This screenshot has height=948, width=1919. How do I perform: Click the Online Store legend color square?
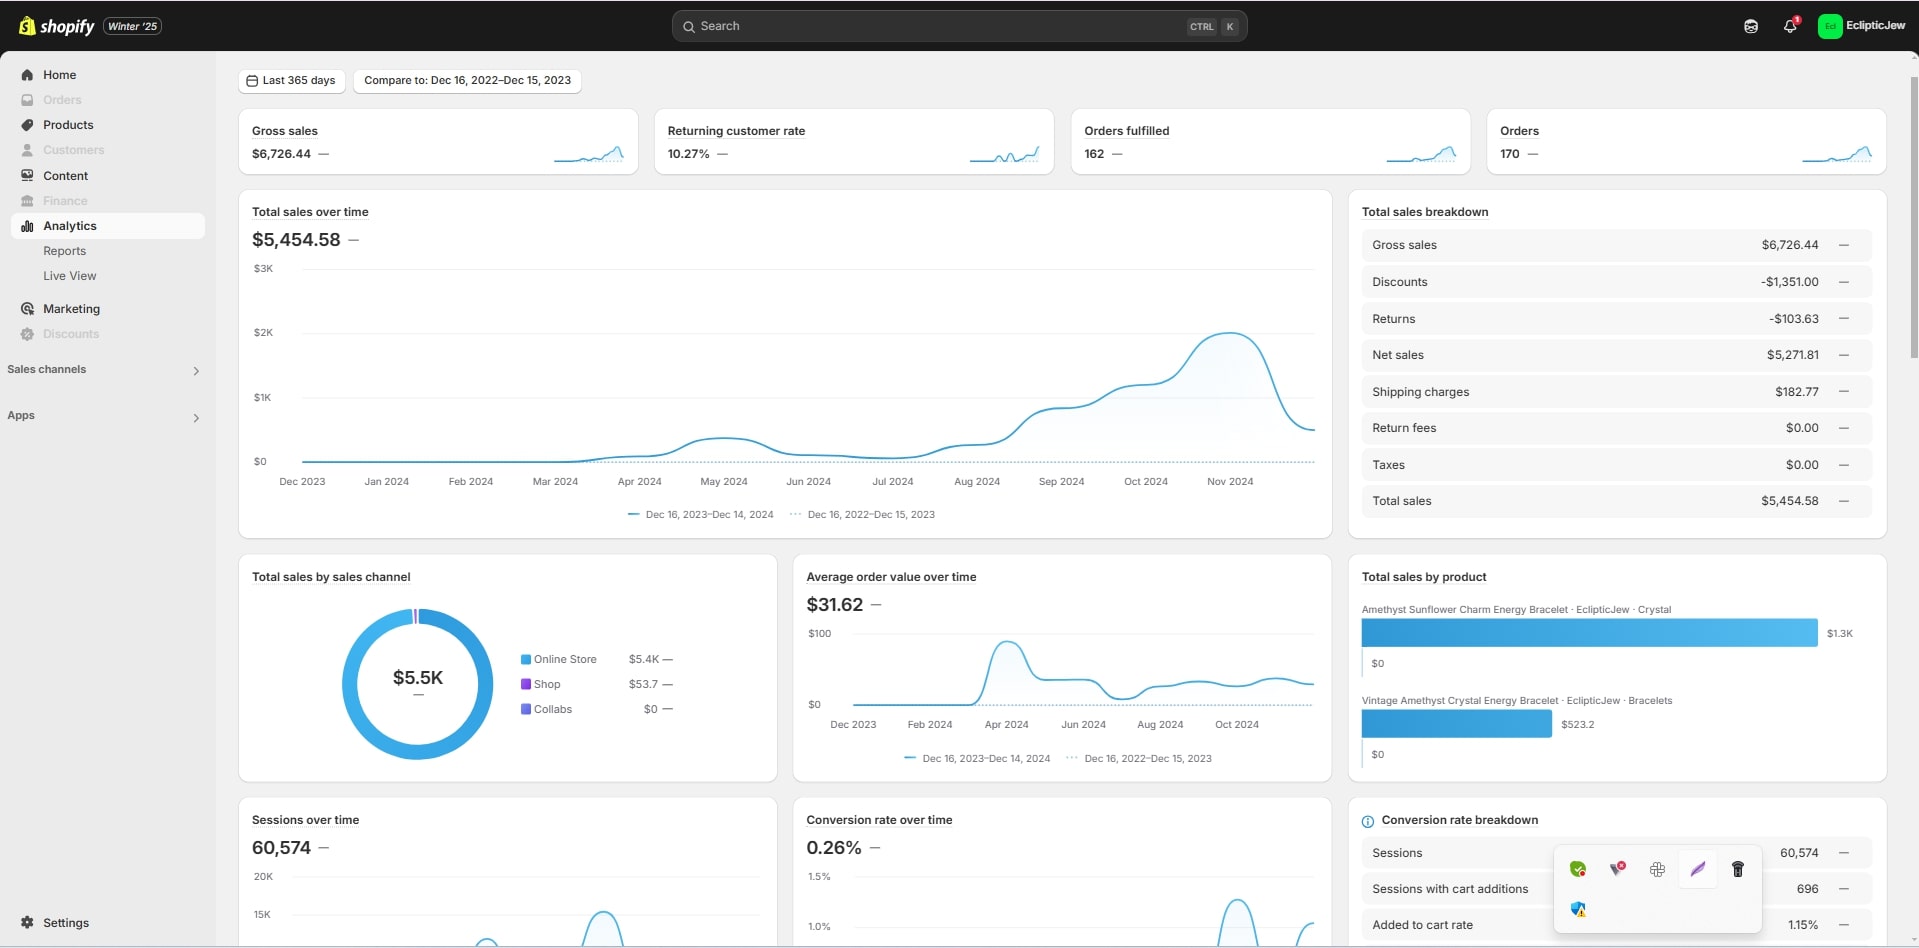[525, 659]
